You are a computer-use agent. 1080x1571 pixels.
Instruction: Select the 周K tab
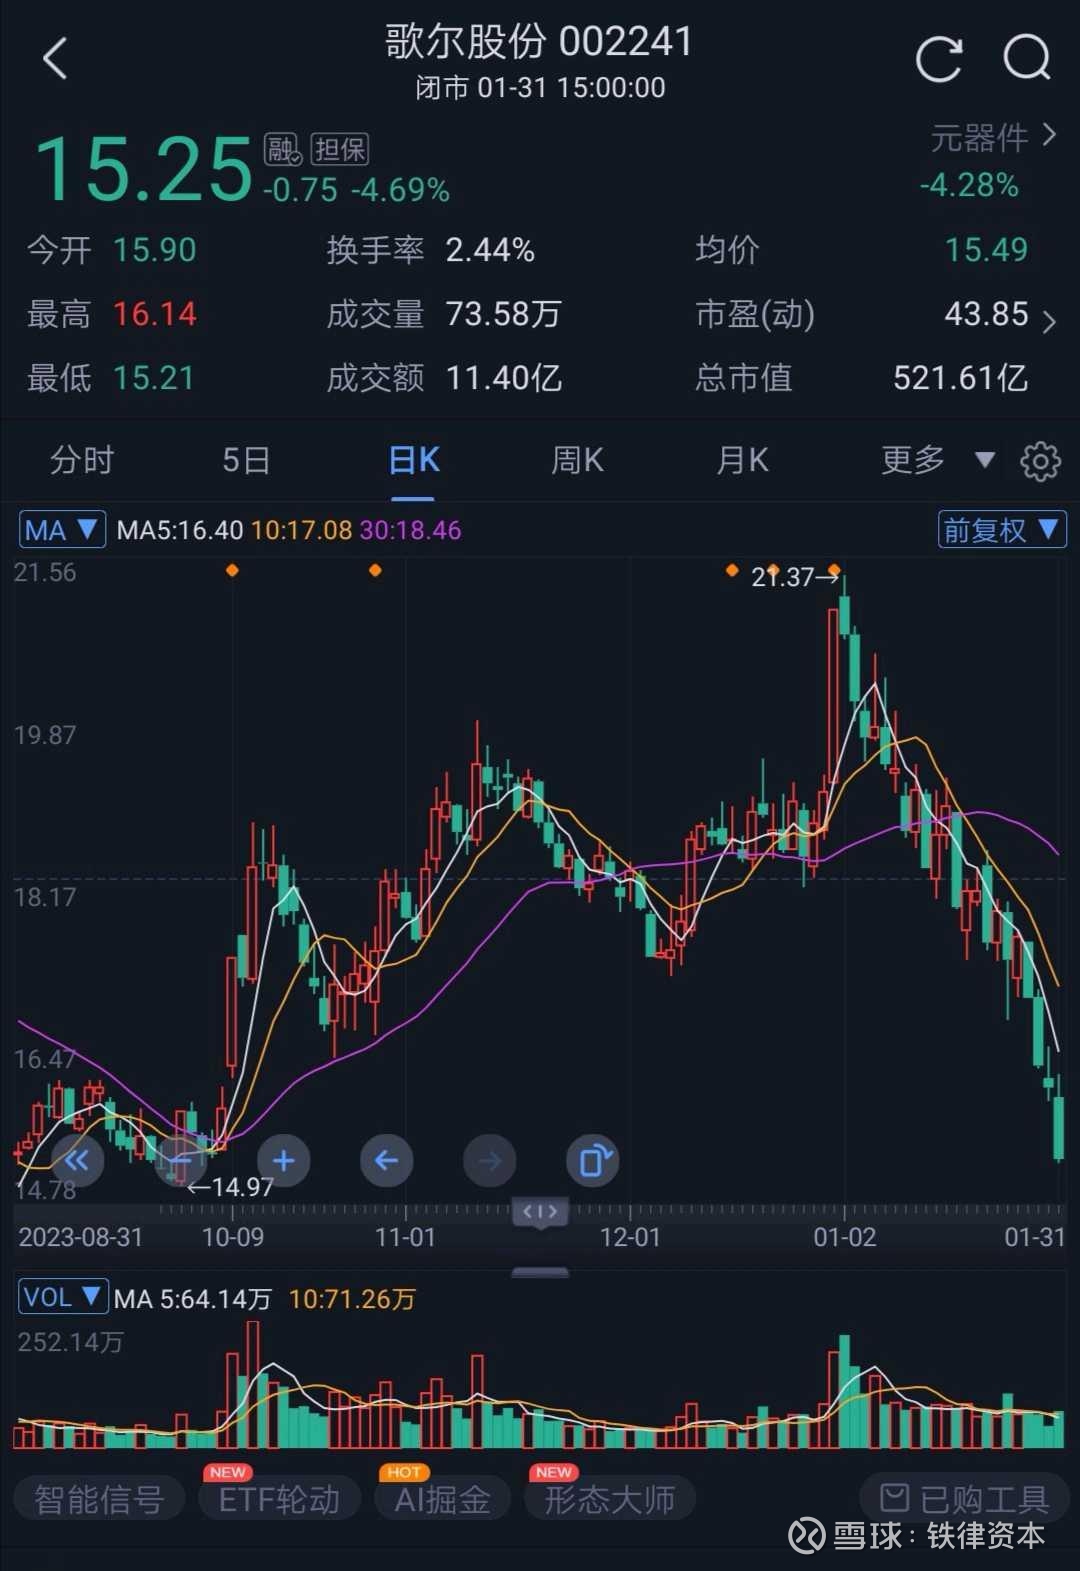577,460
